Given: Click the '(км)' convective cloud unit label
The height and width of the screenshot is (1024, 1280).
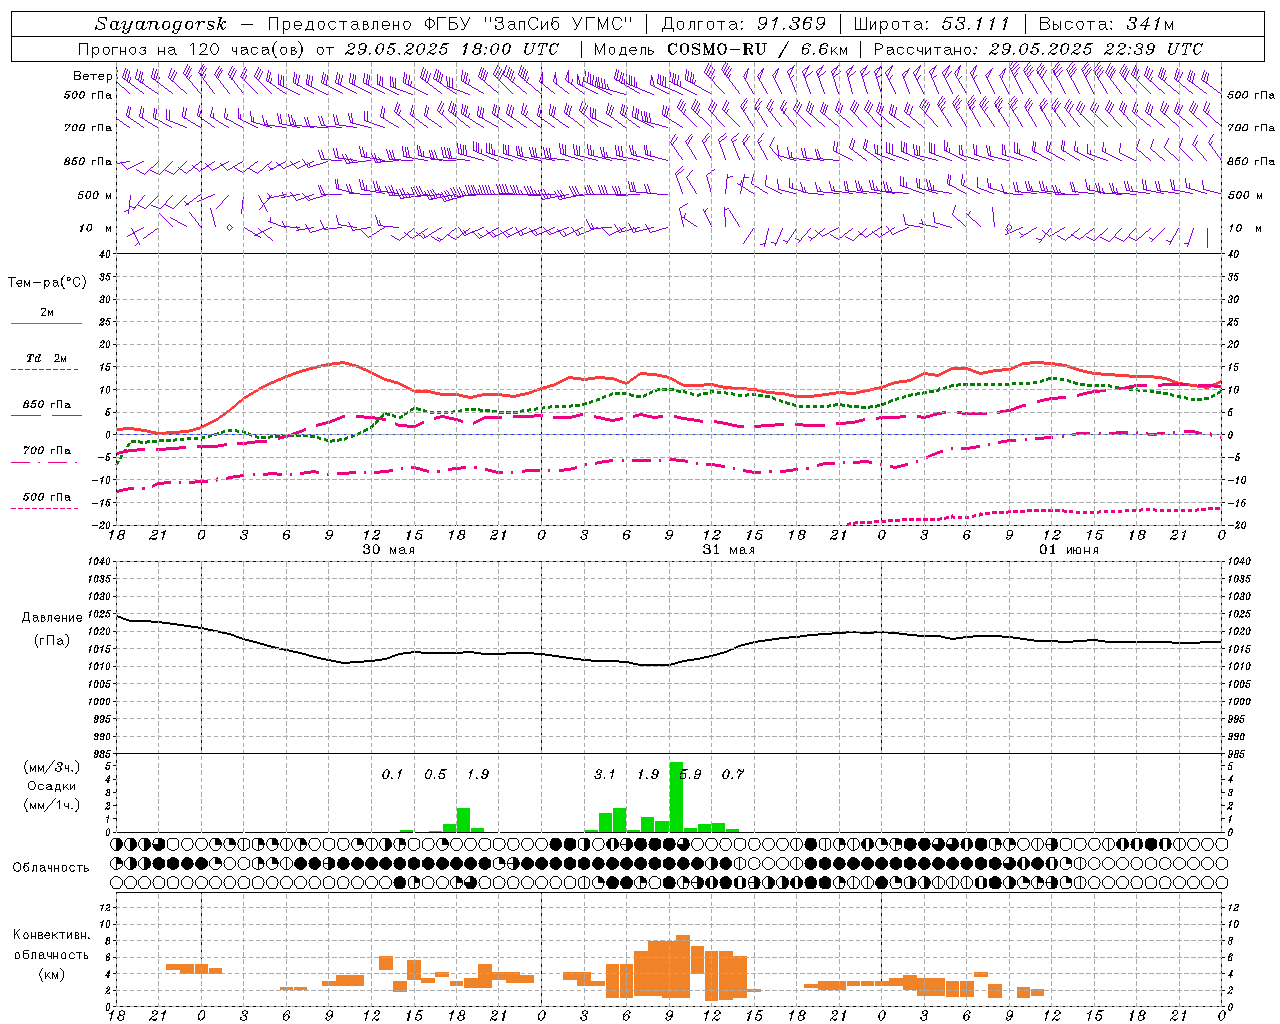Looking at the screenshot, I should coord(51,973).
